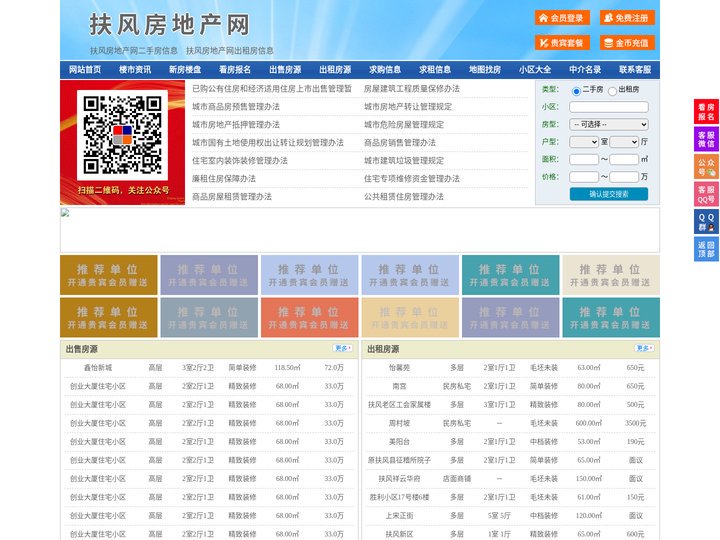This screenshot has height=540, width=720.
Task: Open the 周村坡 rental listing
Action: tap(399, 423)
